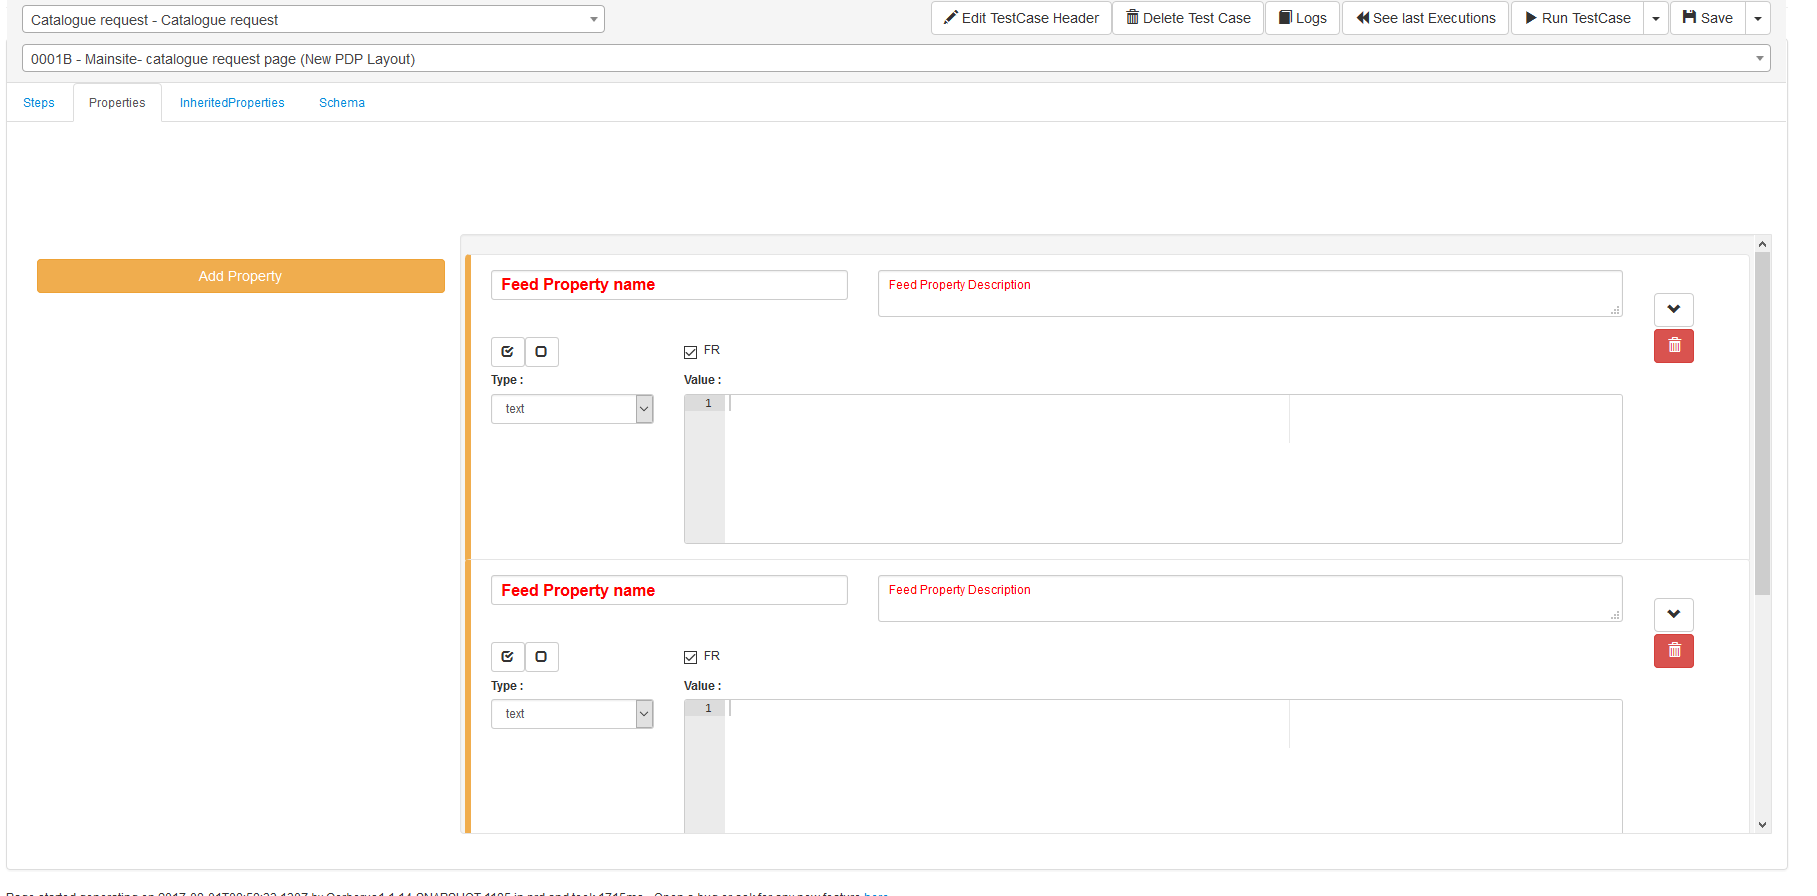Save the test case

(x=1707, y=18)
